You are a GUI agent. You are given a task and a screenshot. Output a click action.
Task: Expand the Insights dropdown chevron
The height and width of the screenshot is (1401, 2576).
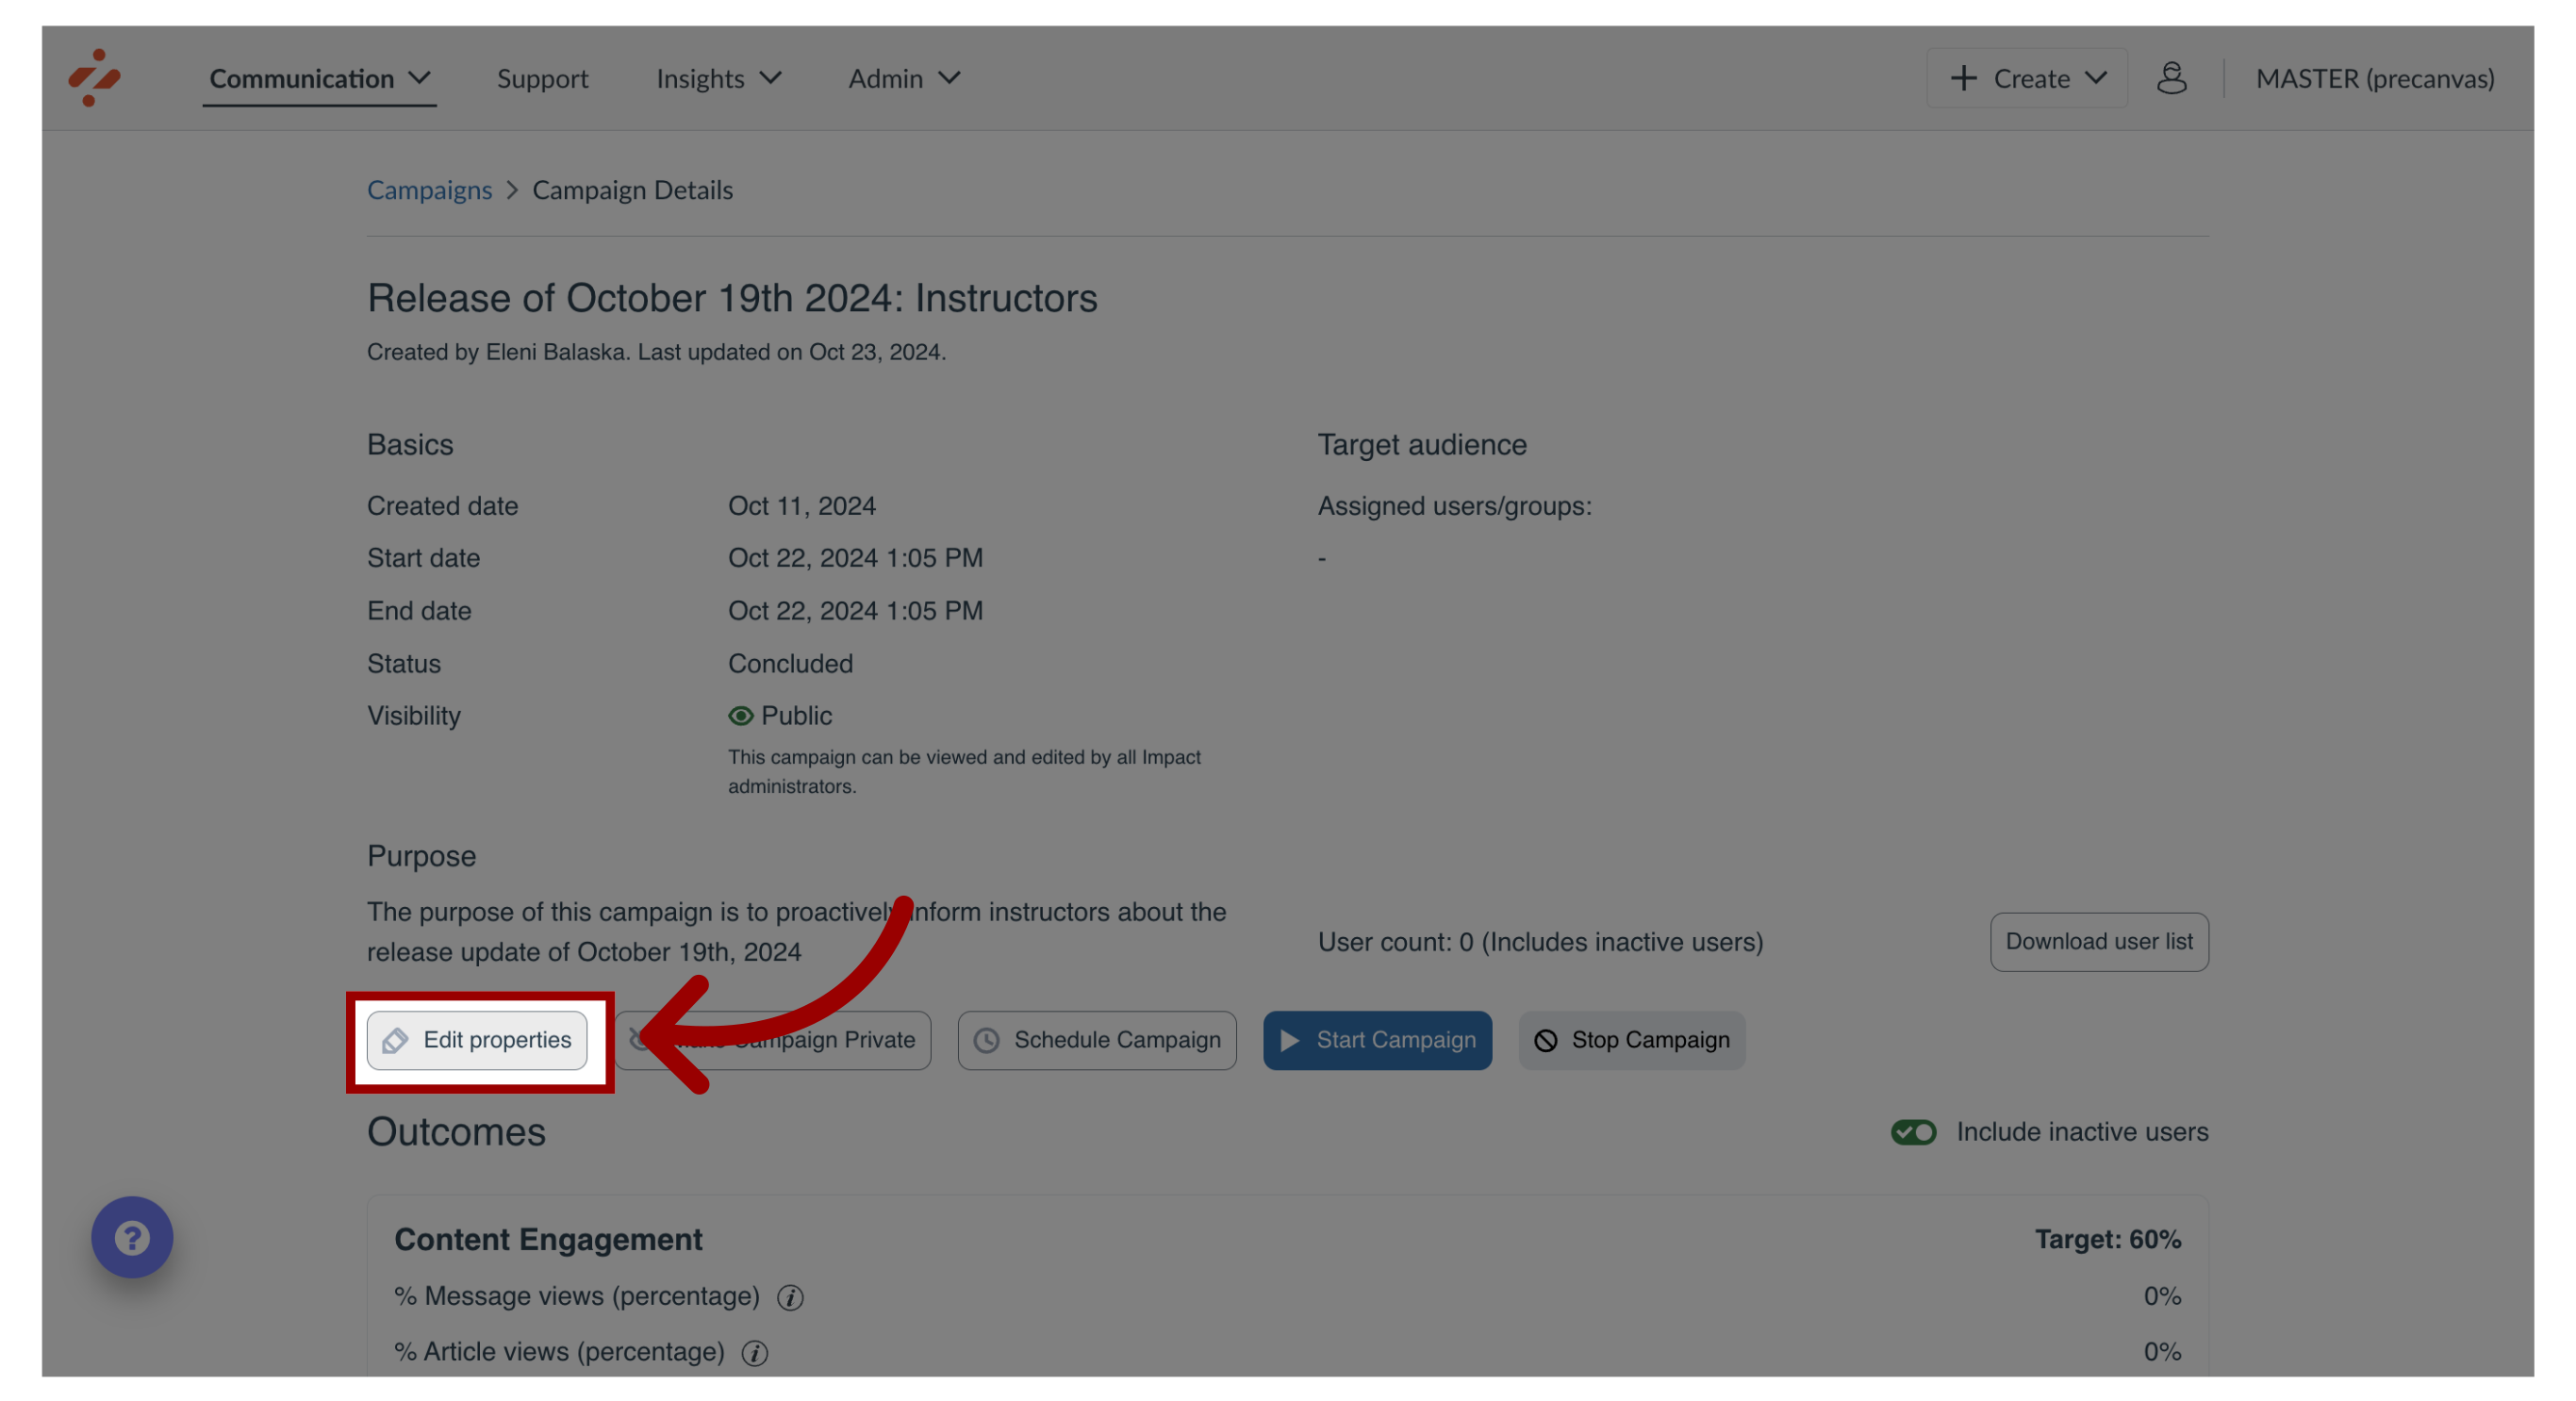tap(770, 78)
